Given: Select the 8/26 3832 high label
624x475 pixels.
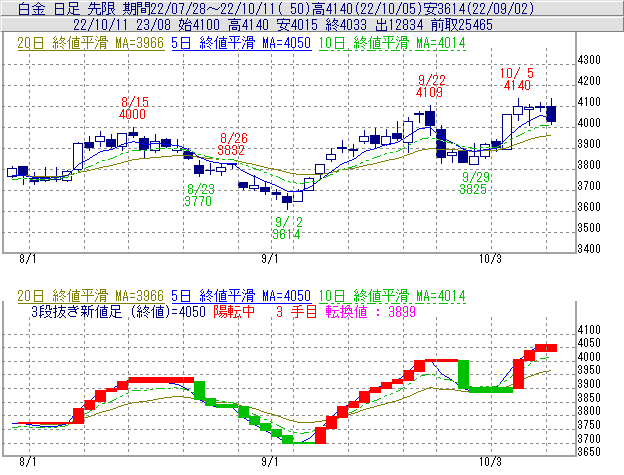Looking at the screenshot, I should pos(232,144).
